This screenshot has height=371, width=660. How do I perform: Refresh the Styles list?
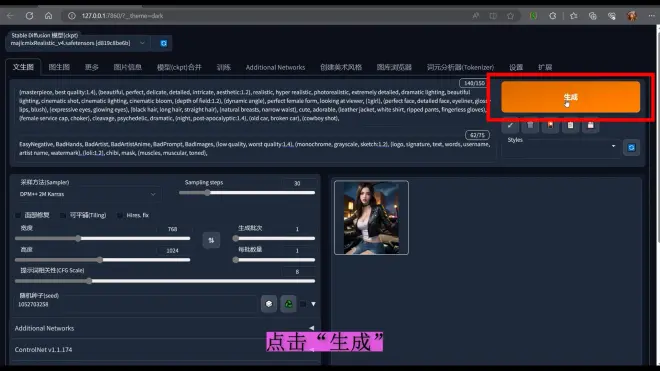(x=631, y=147)
